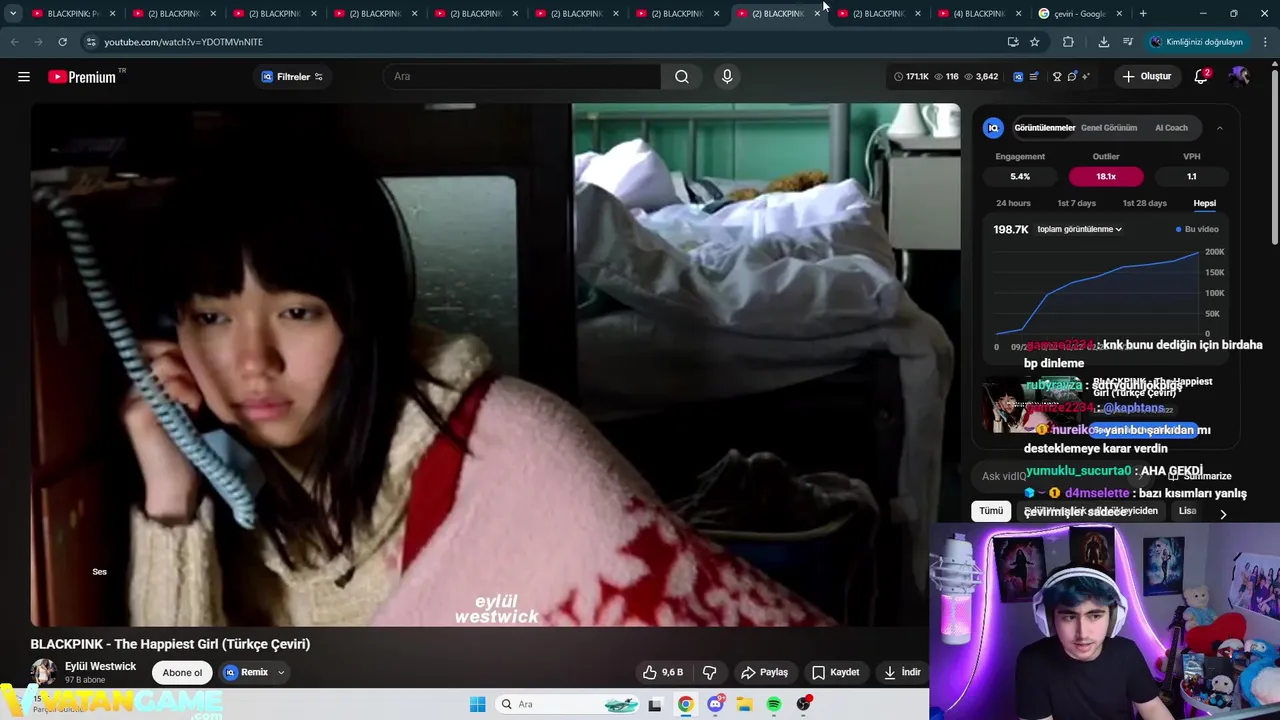Click the Paylaş share button
The height and width of the screenshot is (720, 1280).
[764, 672]
